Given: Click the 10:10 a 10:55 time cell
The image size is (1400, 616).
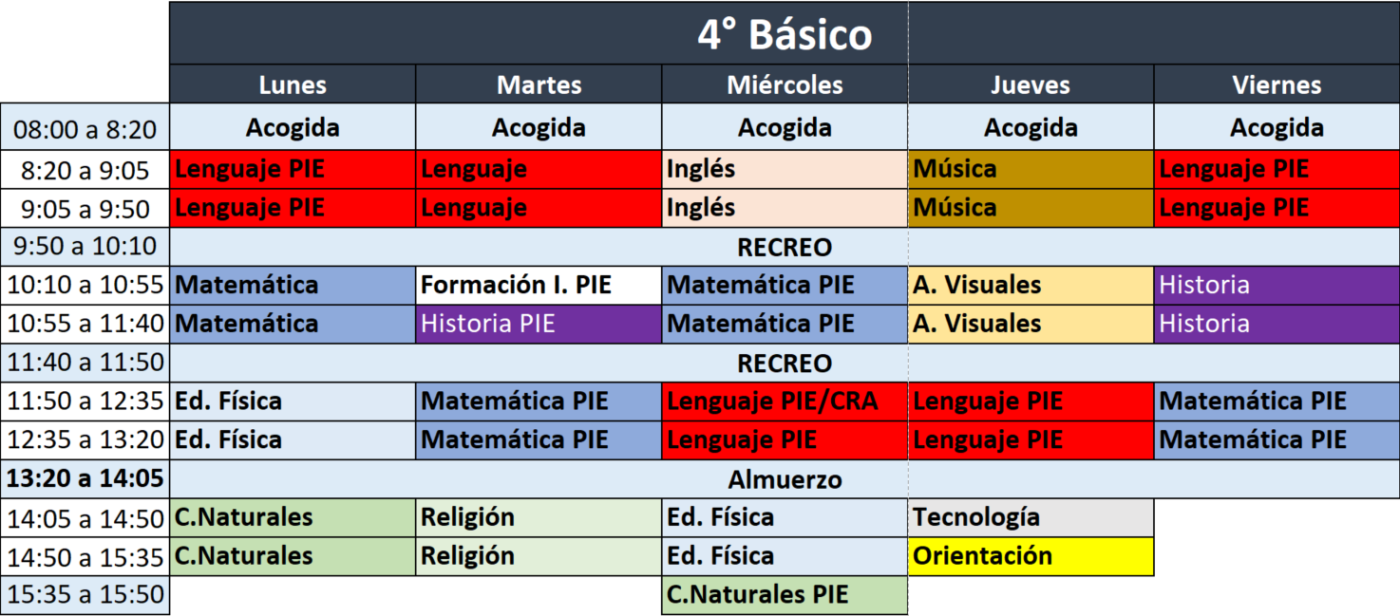Looking at the screenshot, I should (85, 285).
